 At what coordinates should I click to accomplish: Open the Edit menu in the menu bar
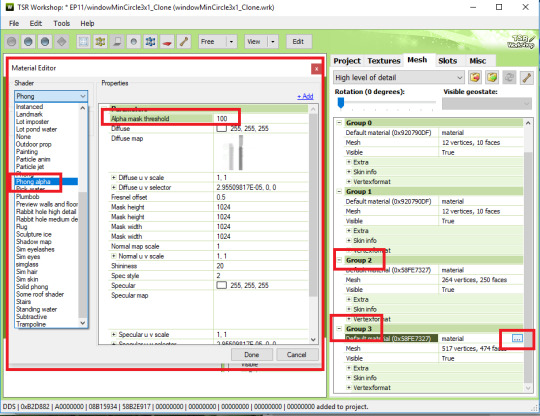(x=35, y=23)
